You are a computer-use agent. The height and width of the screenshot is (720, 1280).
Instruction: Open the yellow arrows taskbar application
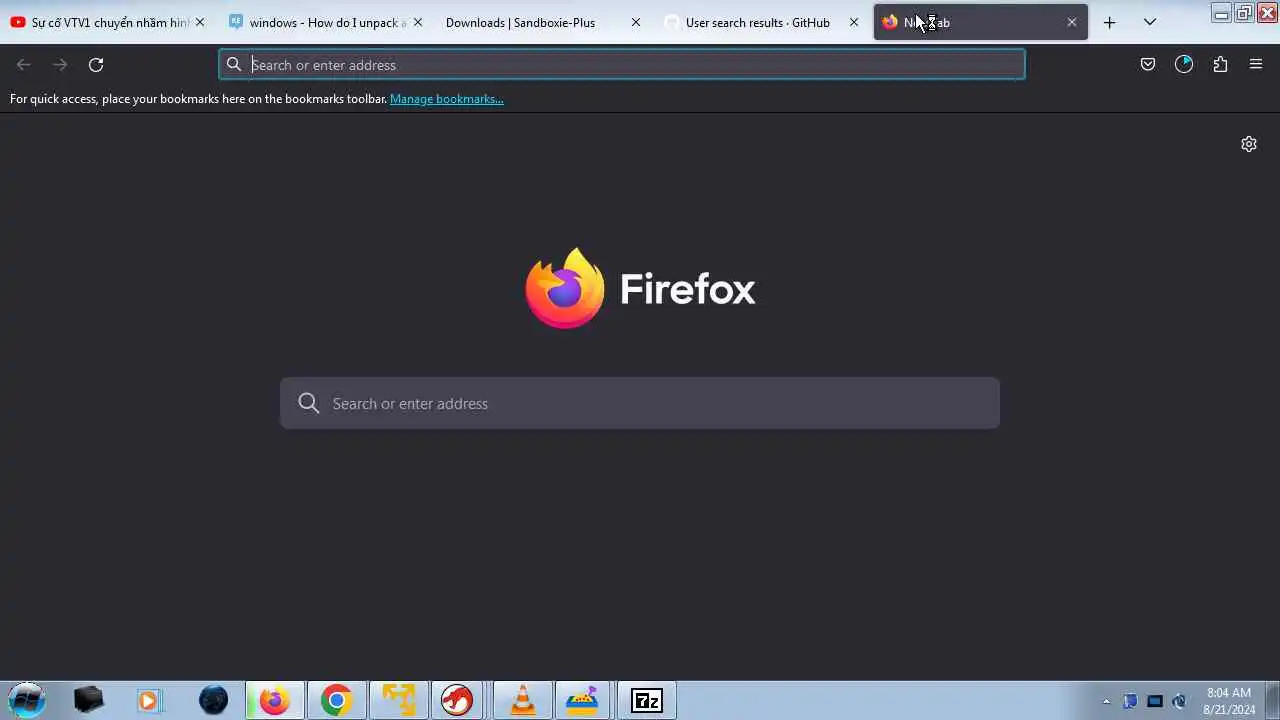[x=399, y=700]
